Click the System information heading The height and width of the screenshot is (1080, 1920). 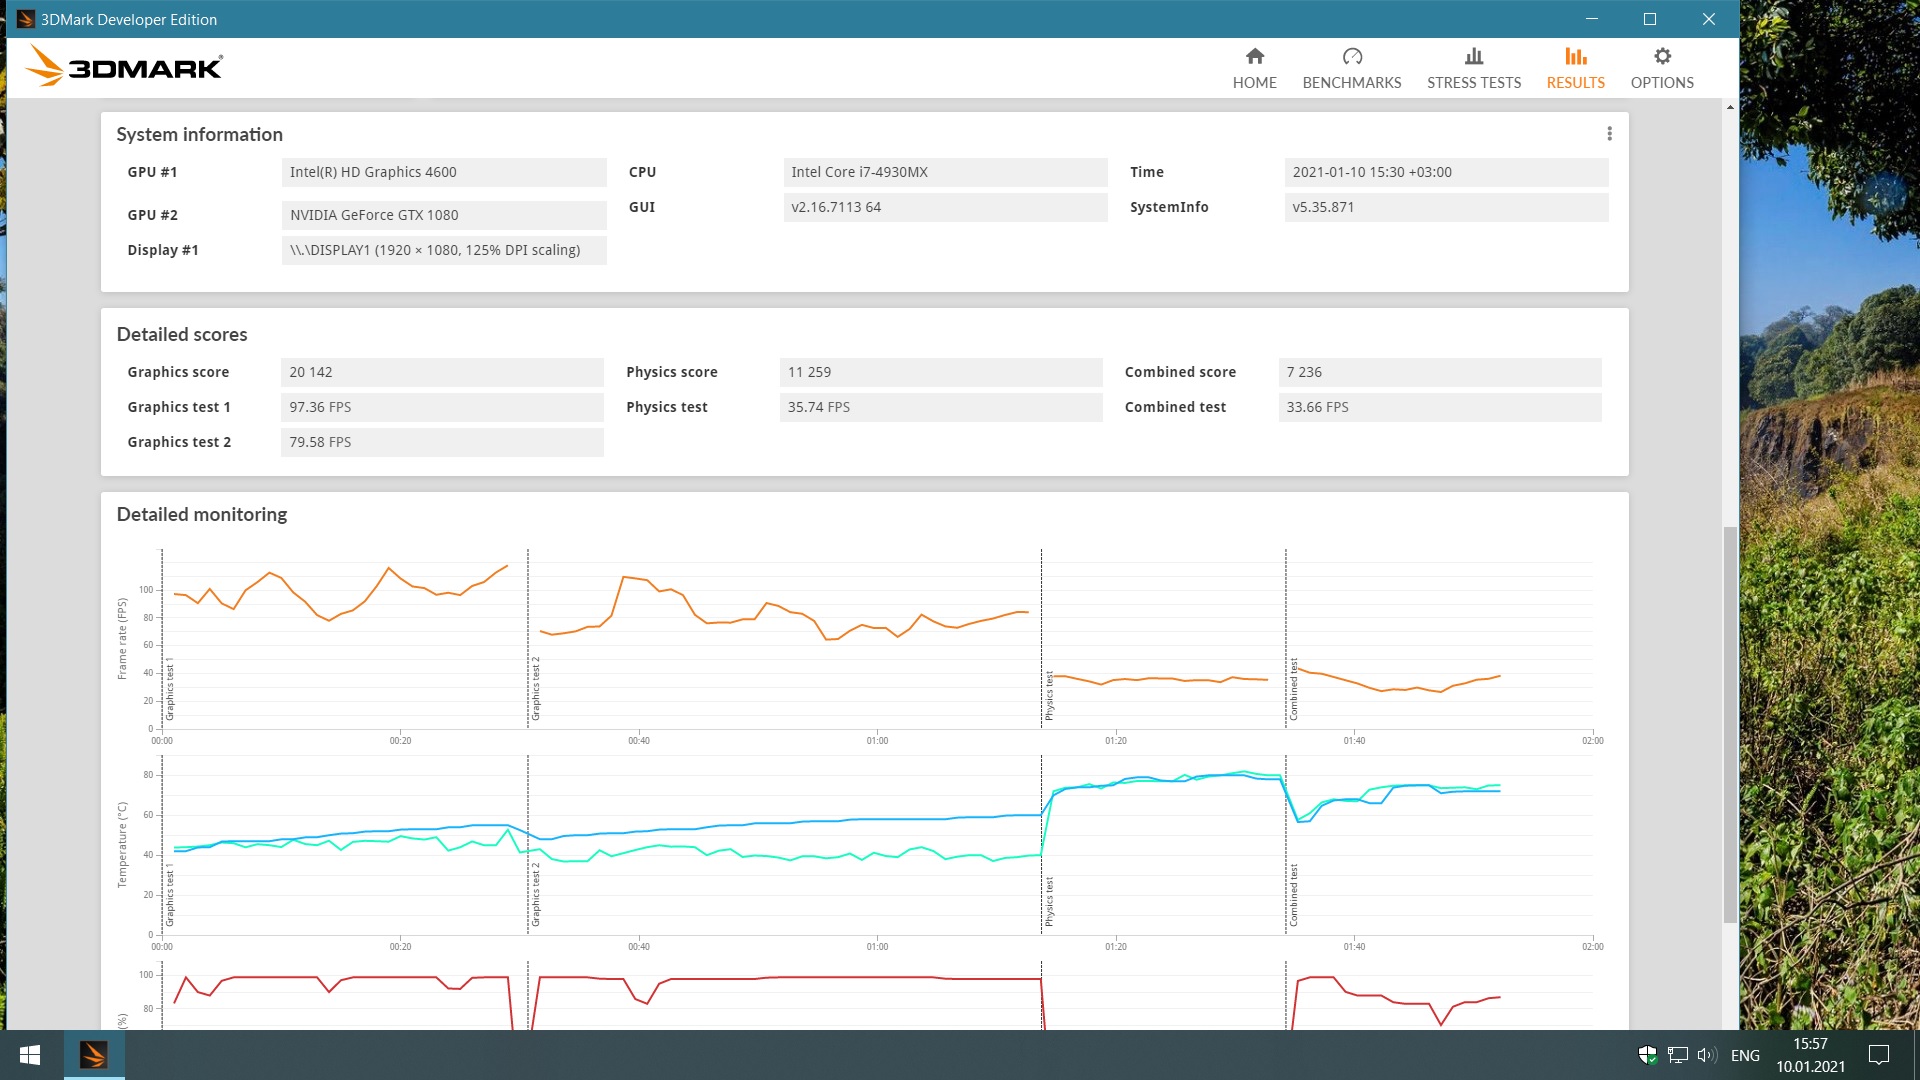click(199, 134)
